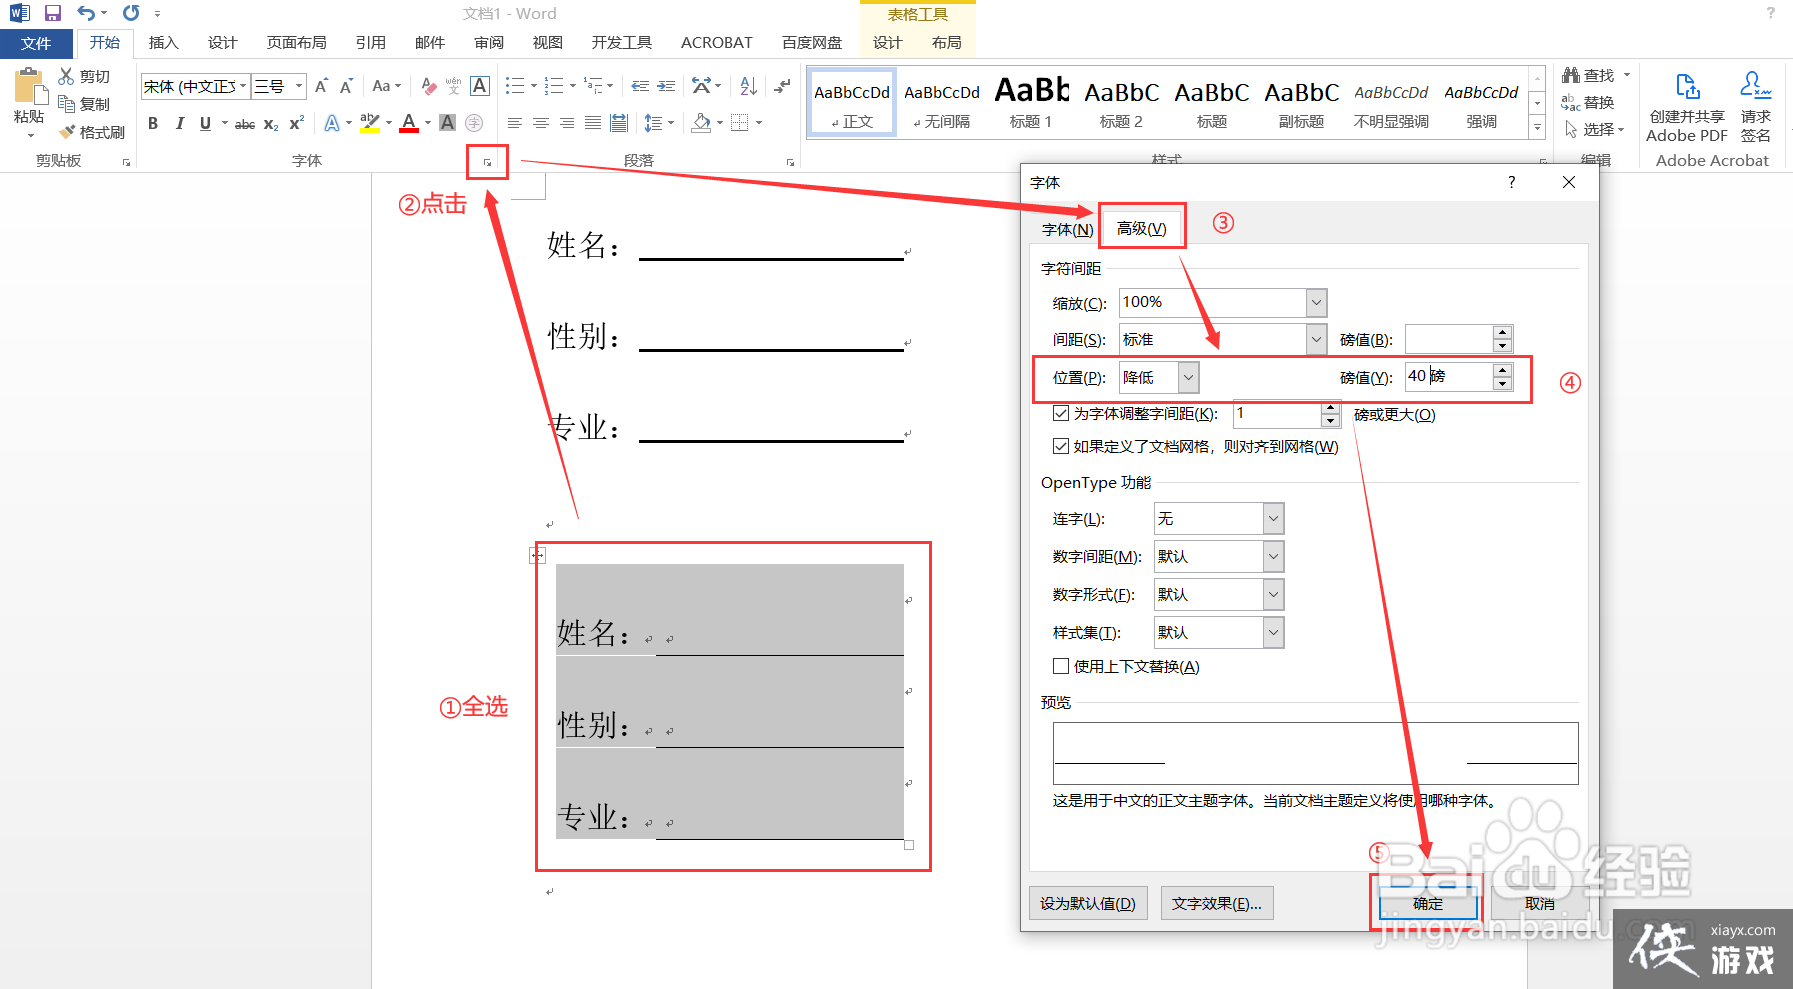Open Font dialog launcher in ribbon

coord(488,162)
